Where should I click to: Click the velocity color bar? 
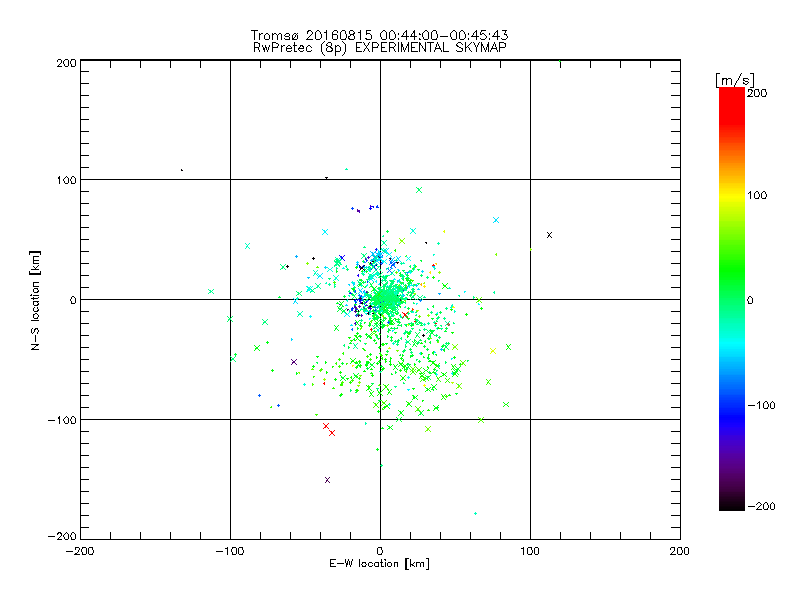(x=732, y=299)
